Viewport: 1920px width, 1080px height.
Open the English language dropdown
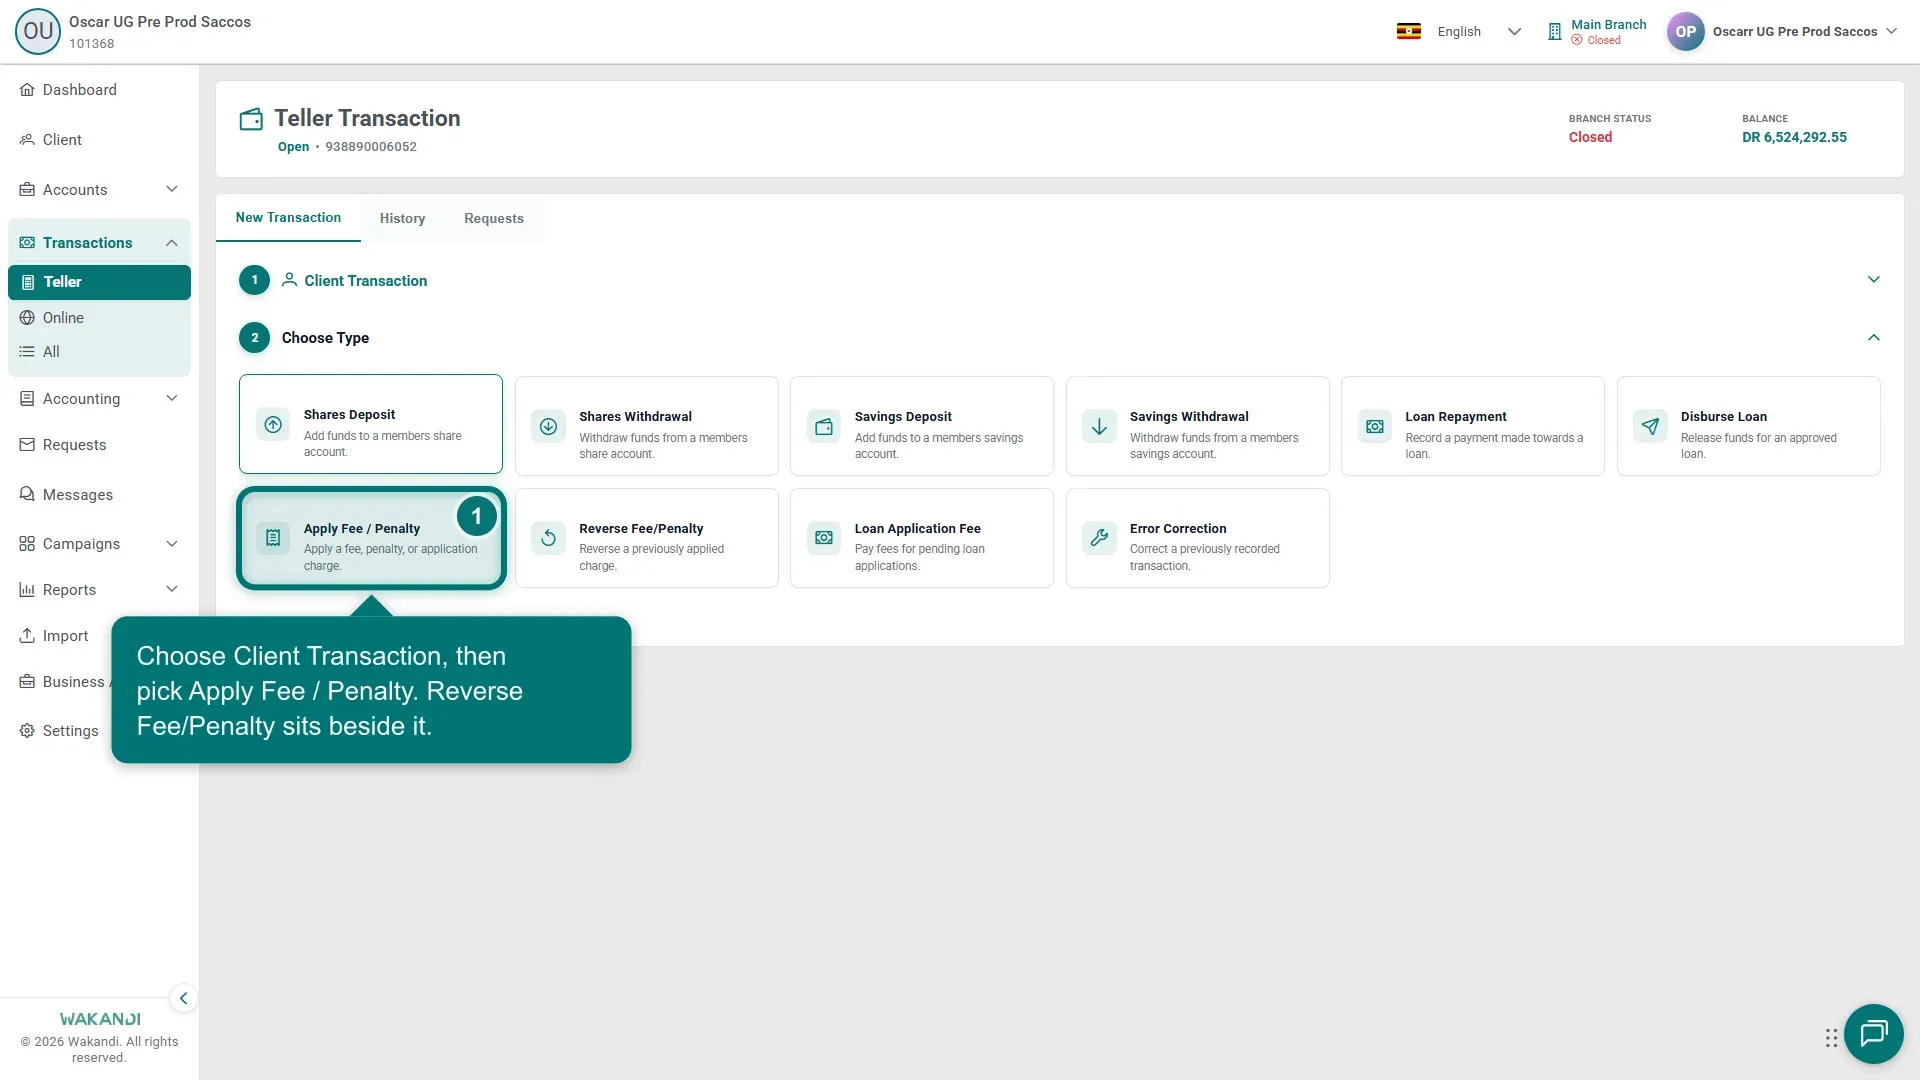[x=1479, y=31]
